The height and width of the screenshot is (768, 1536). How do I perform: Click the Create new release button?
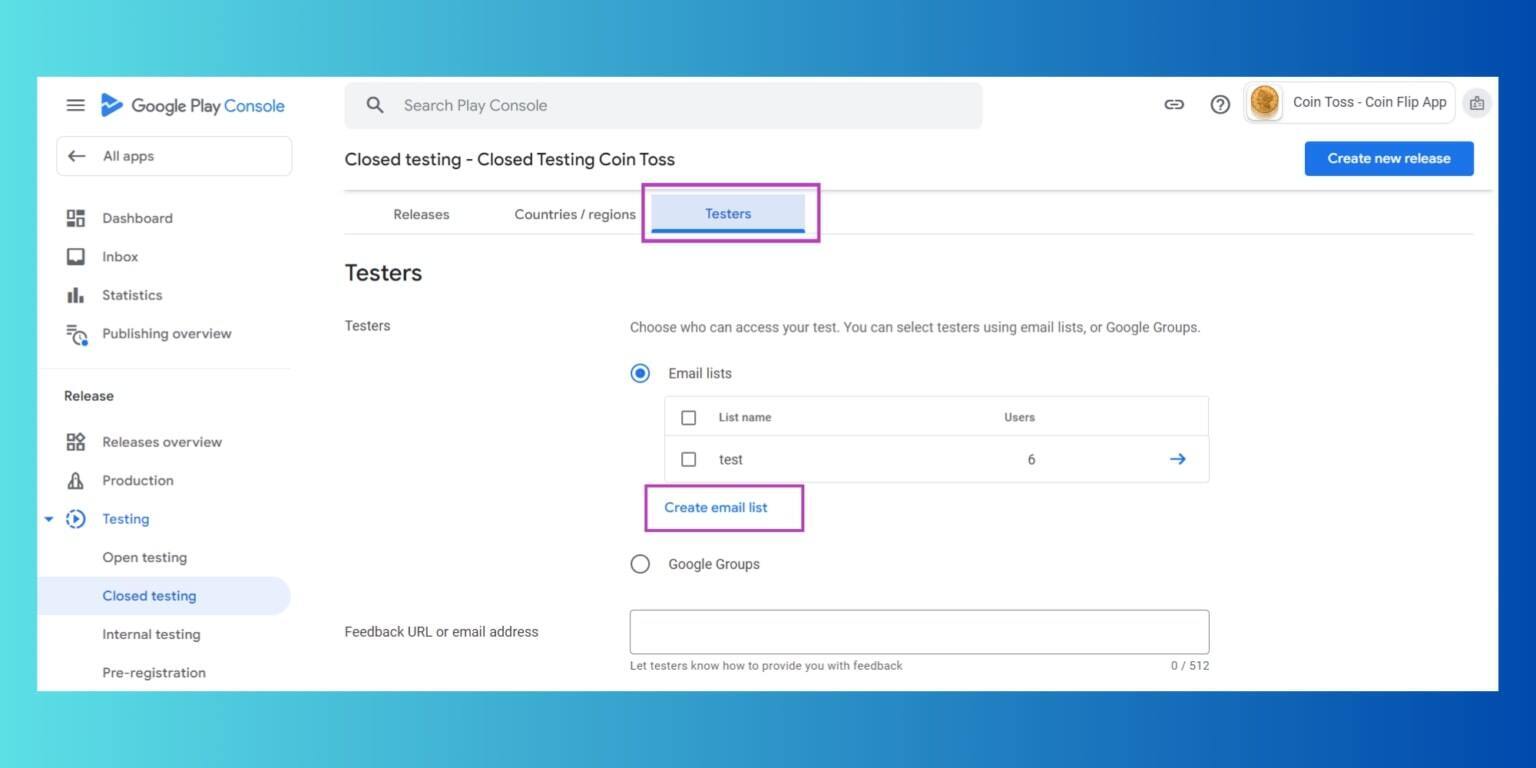[x=1389, y=158]
